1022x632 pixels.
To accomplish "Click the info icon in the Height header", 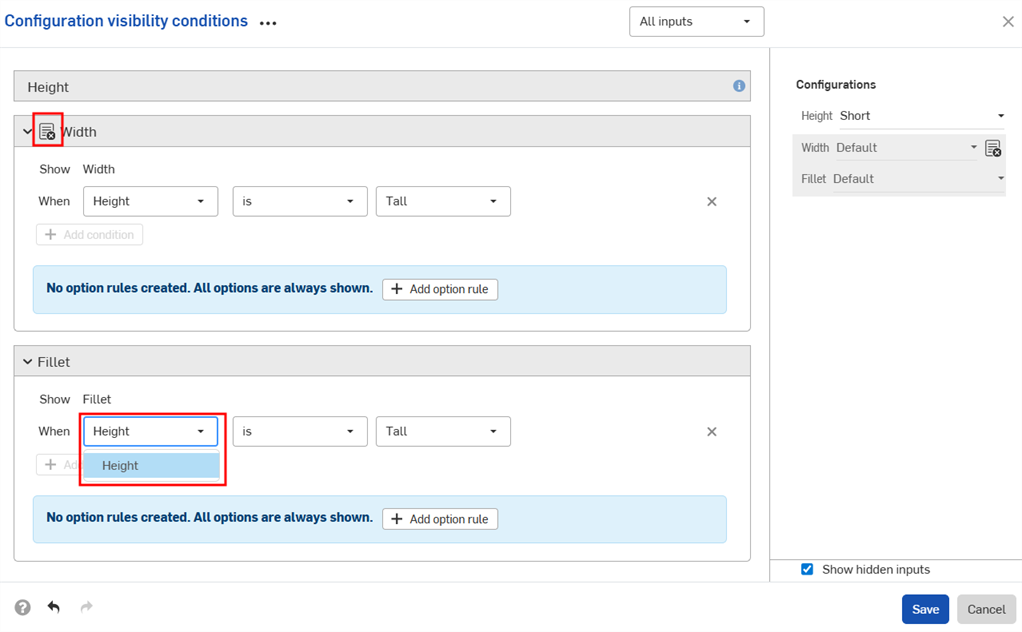I will (738, 86).
